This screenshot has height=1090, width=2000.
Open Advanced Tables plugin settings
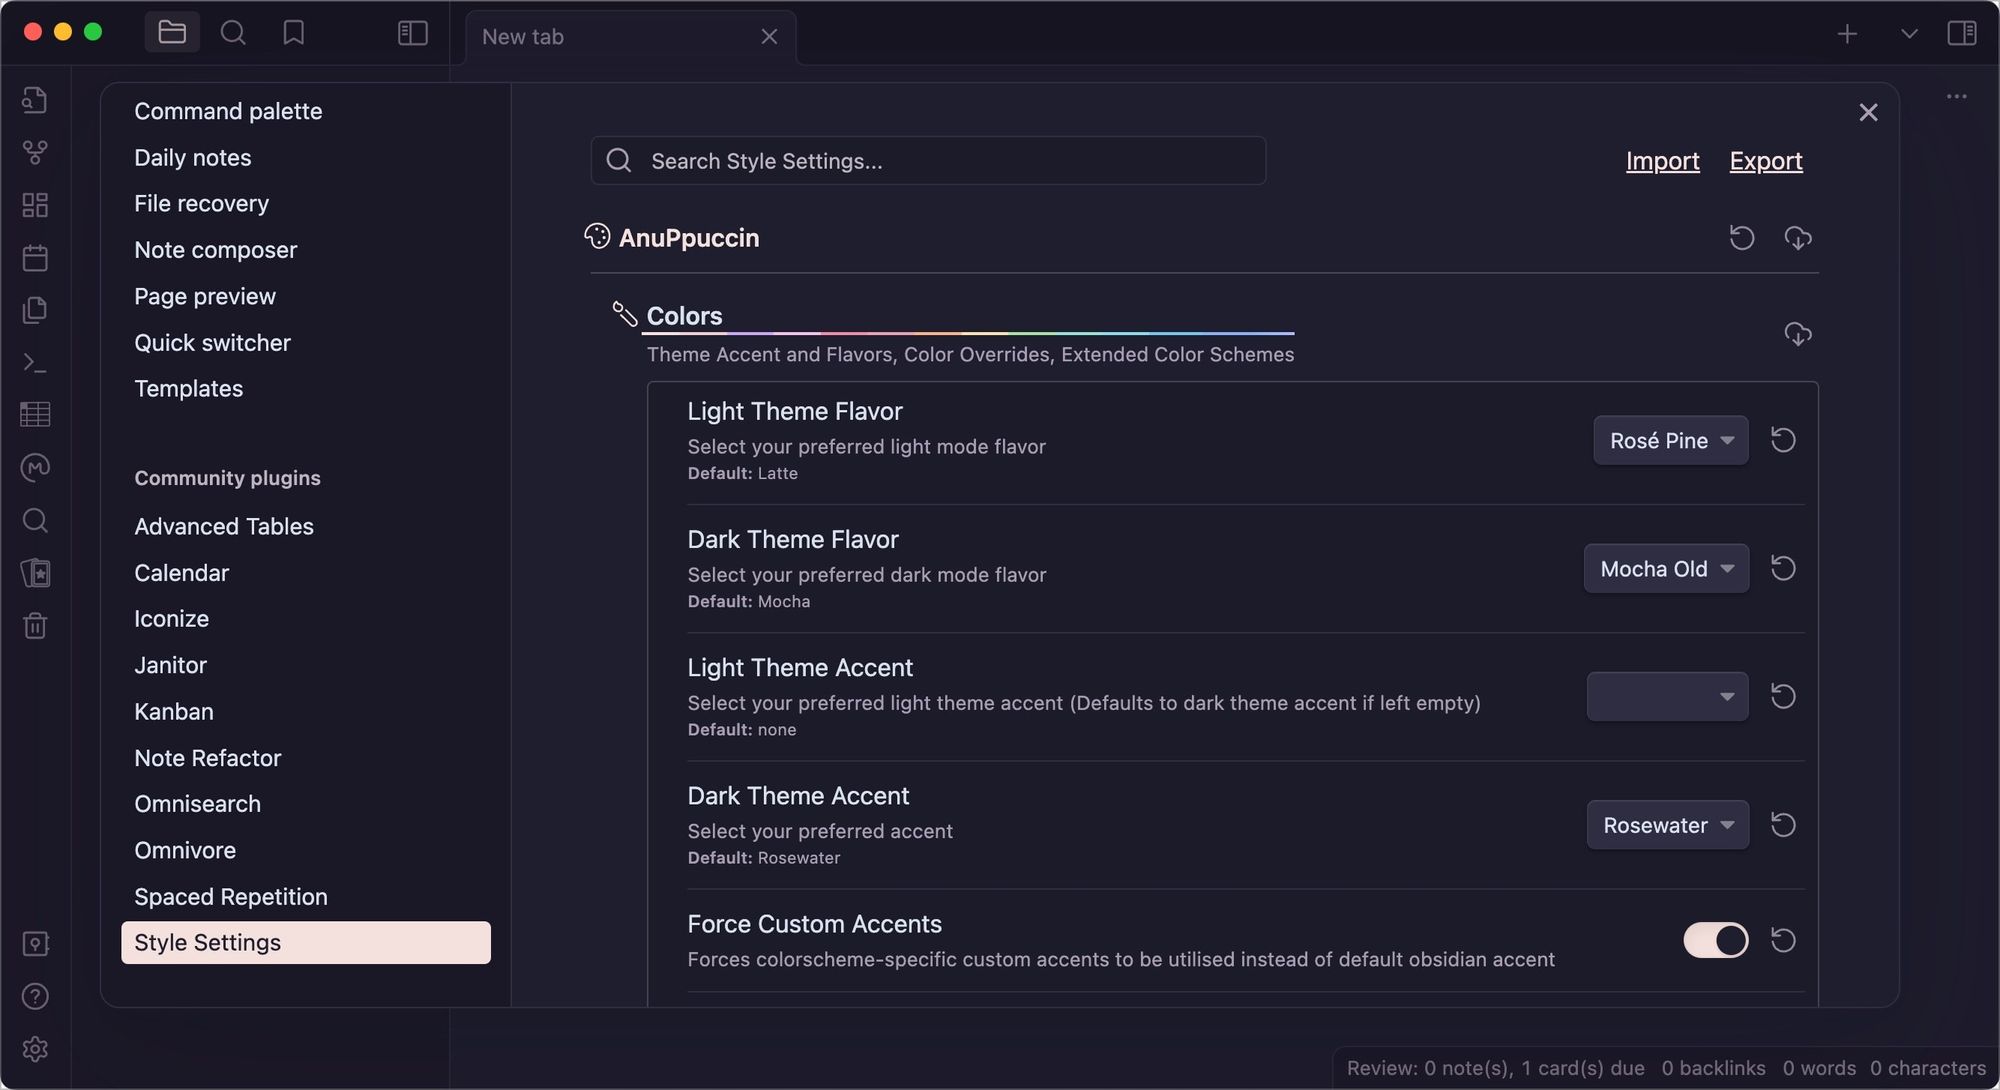click(x=223, y=526)
